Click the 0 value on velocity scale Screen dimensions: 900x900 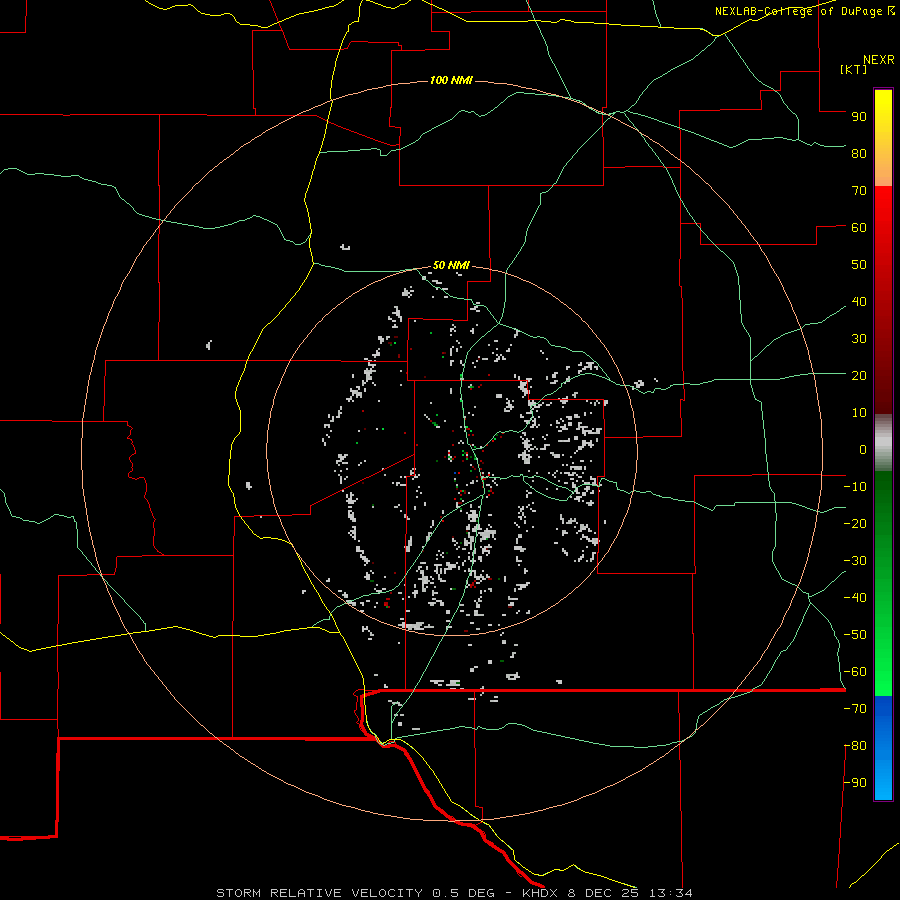point(863,449)
